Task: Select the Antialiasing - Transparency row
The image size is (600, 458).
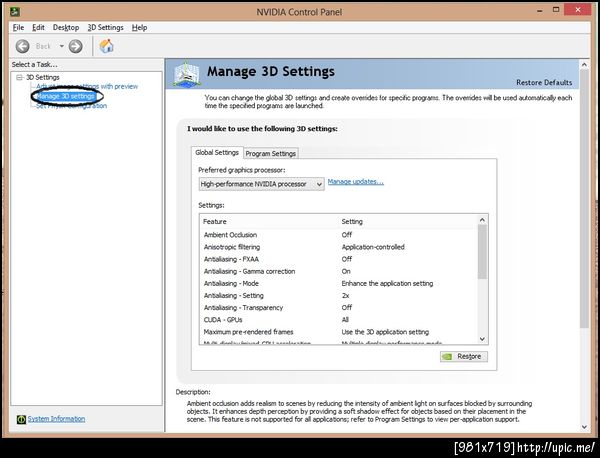Action: (339, 308)
